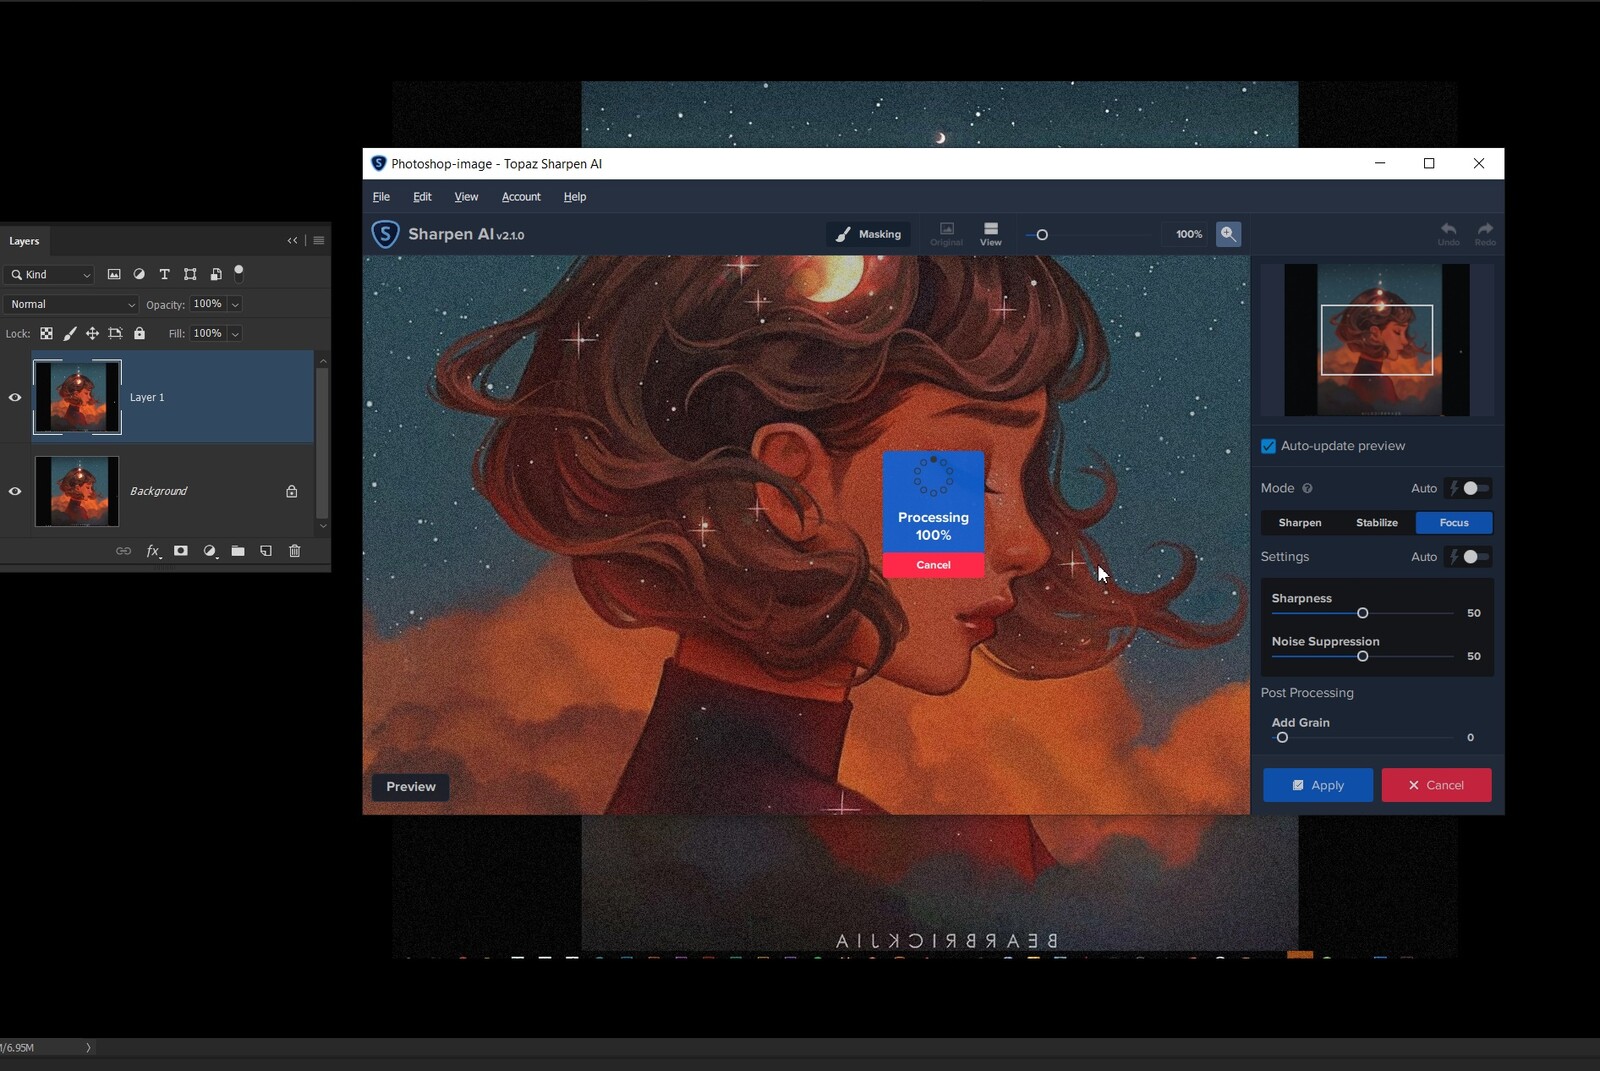Filter layers by shape layers icon
This screenshot has width=1600, height=1071.
click(190, 274)
